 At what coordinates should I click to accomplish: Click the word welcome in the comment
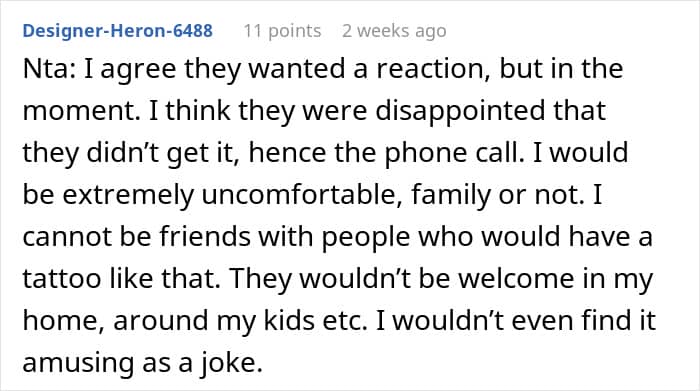517,279
